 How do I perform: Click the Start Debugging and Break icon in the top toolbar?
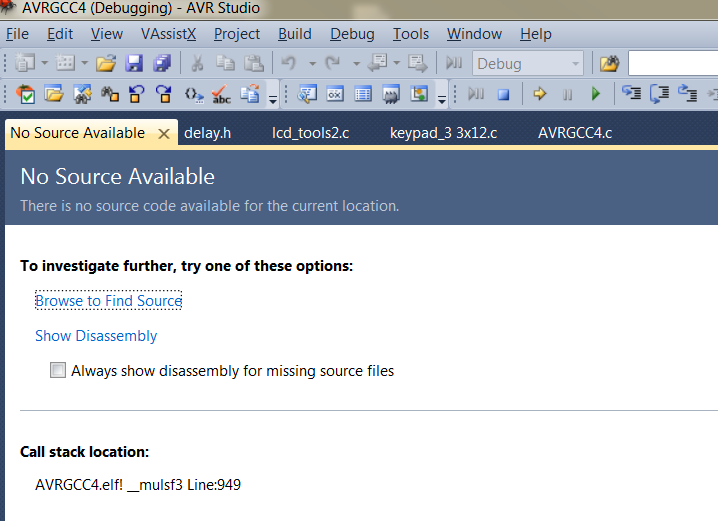coord(454,63)
